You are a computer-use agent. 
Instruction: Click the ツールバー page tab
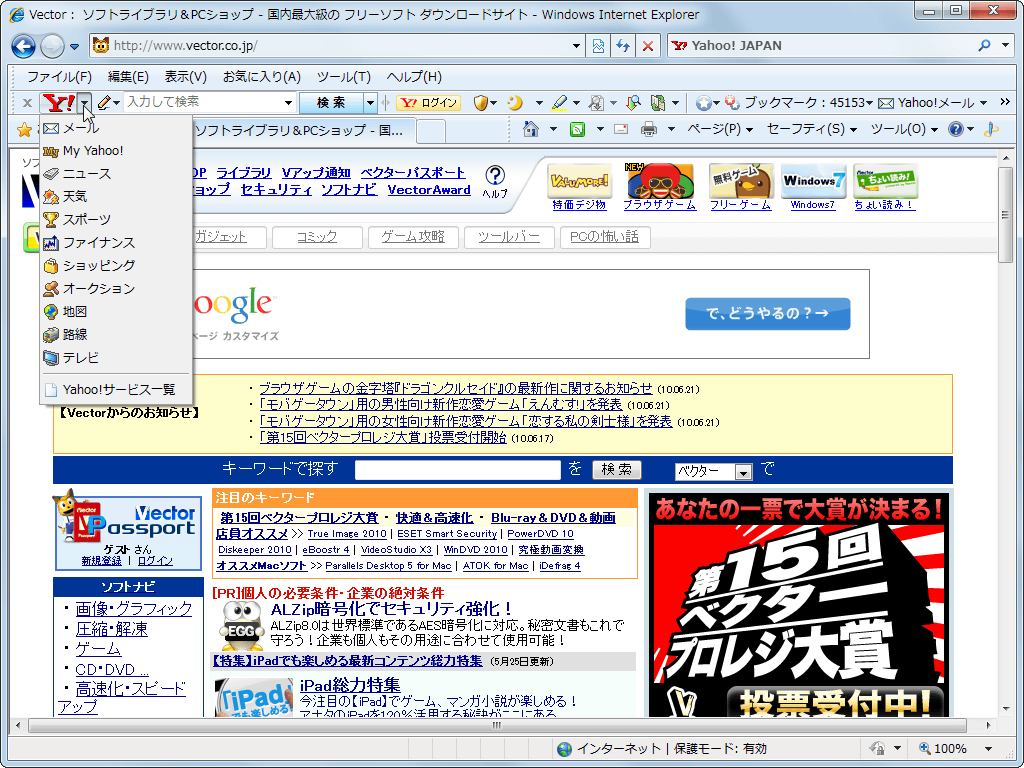pos(509,237)
